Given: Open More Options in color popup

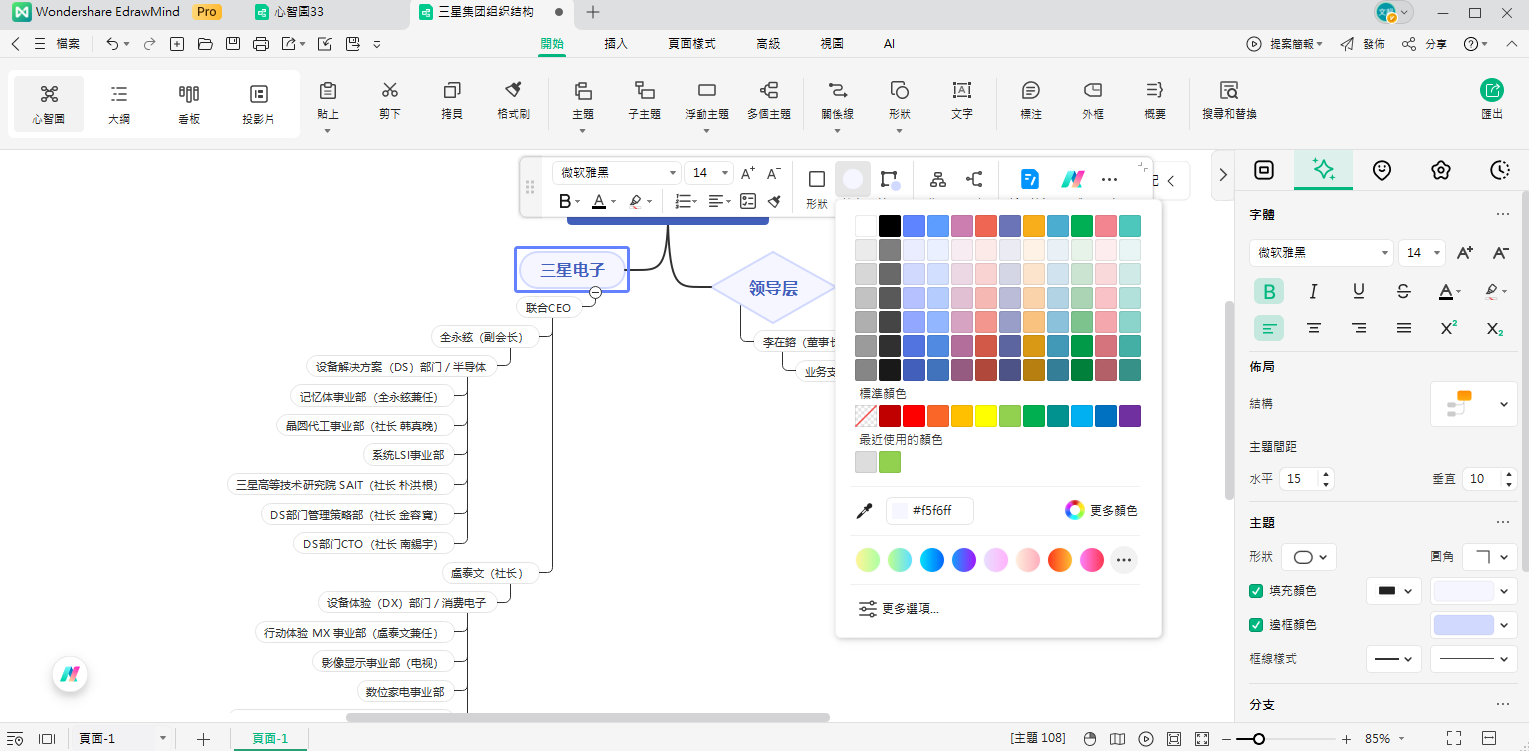Looking at the screenshot, I should tap(899, 609).
